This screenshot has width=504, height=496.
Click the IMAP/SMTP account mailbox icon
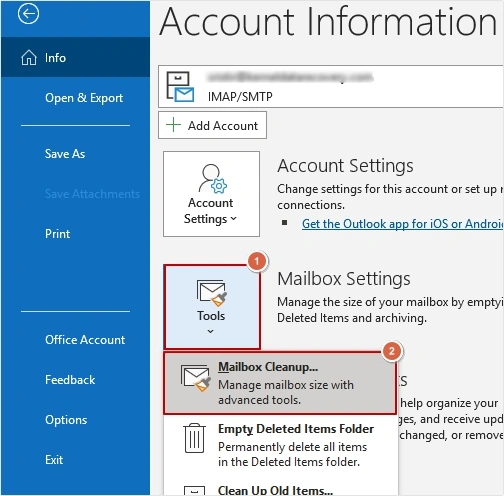coord(180,87)
